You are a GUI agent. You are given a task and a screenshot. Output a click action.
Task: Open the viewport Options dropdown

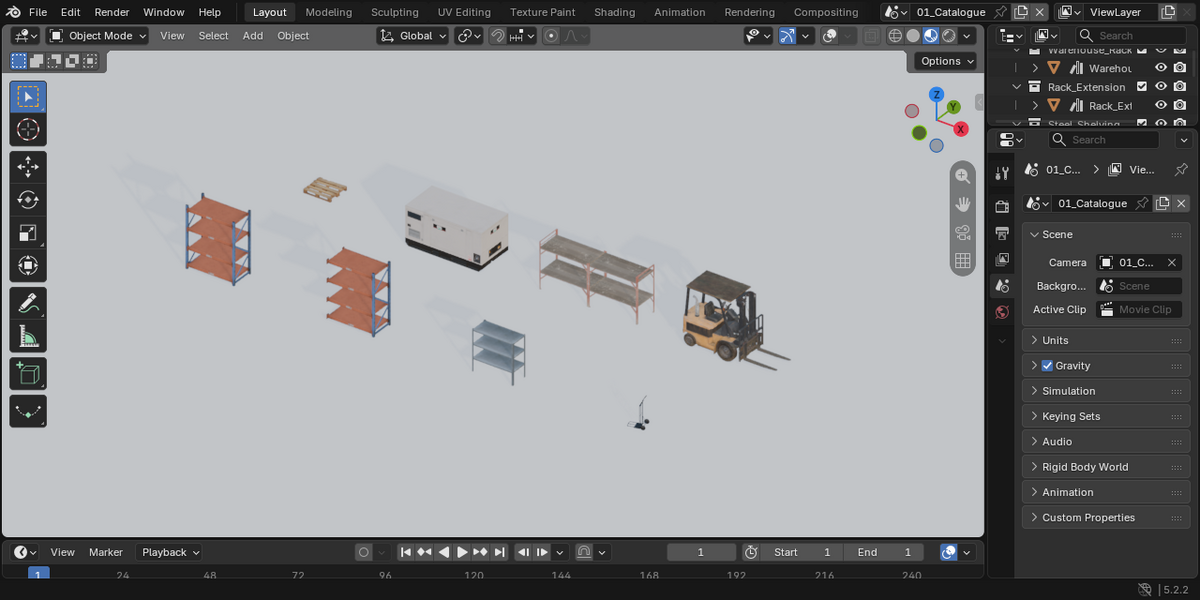pyautogui.click(x=946, y=61)
